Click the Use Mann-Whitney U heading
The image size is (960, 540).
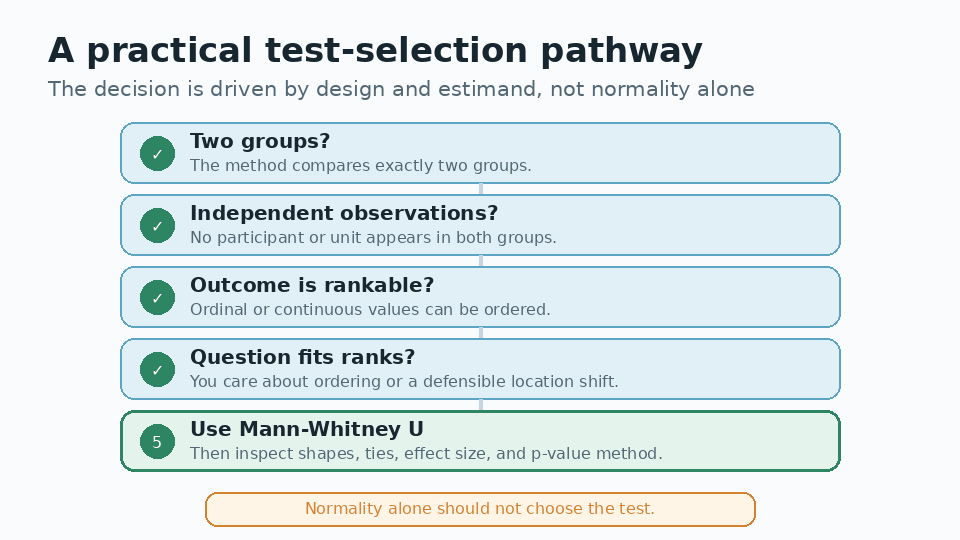(x=307, y=429)
